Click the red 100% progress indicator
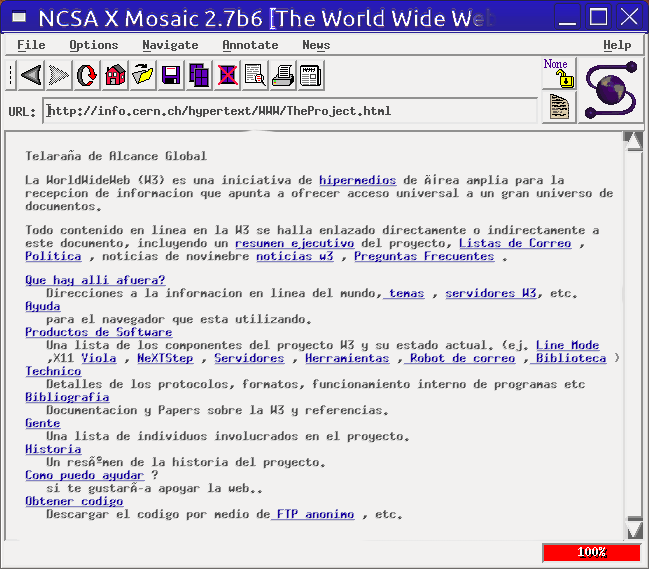Image resolution: width=649 pixels, height=569 pixels. (x=591, y=552)
